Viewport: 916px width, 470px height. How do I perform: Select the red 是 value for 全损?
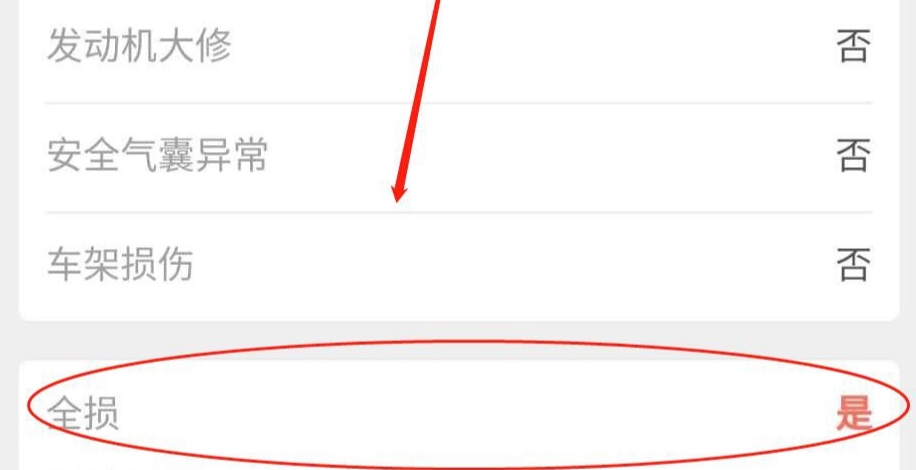[853, 412]
